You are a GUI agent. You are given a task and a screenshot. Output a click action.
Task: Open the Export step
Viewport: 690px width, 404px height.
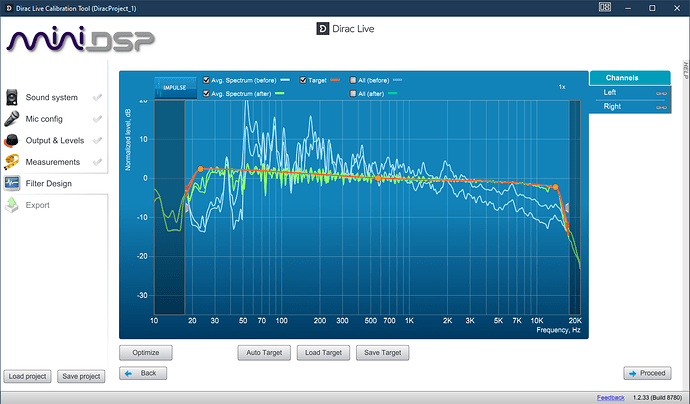tap(37, 205)
